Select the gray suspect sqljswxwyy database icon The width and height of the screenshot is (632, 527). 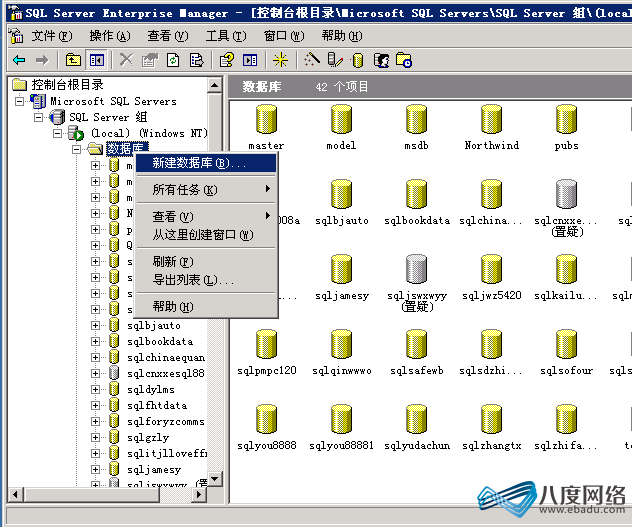pos(416,269)
